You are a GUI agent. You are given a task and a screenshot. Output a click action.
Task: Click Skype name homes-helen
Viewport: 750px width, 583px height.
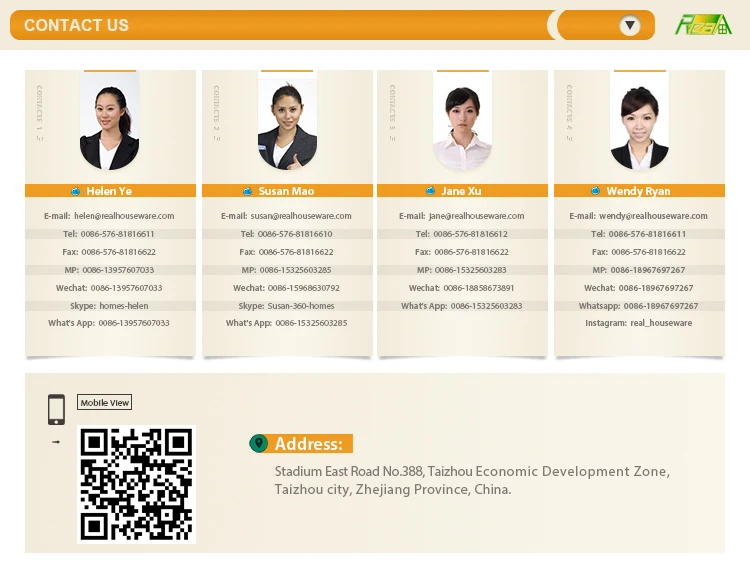(x=124, y=306)
